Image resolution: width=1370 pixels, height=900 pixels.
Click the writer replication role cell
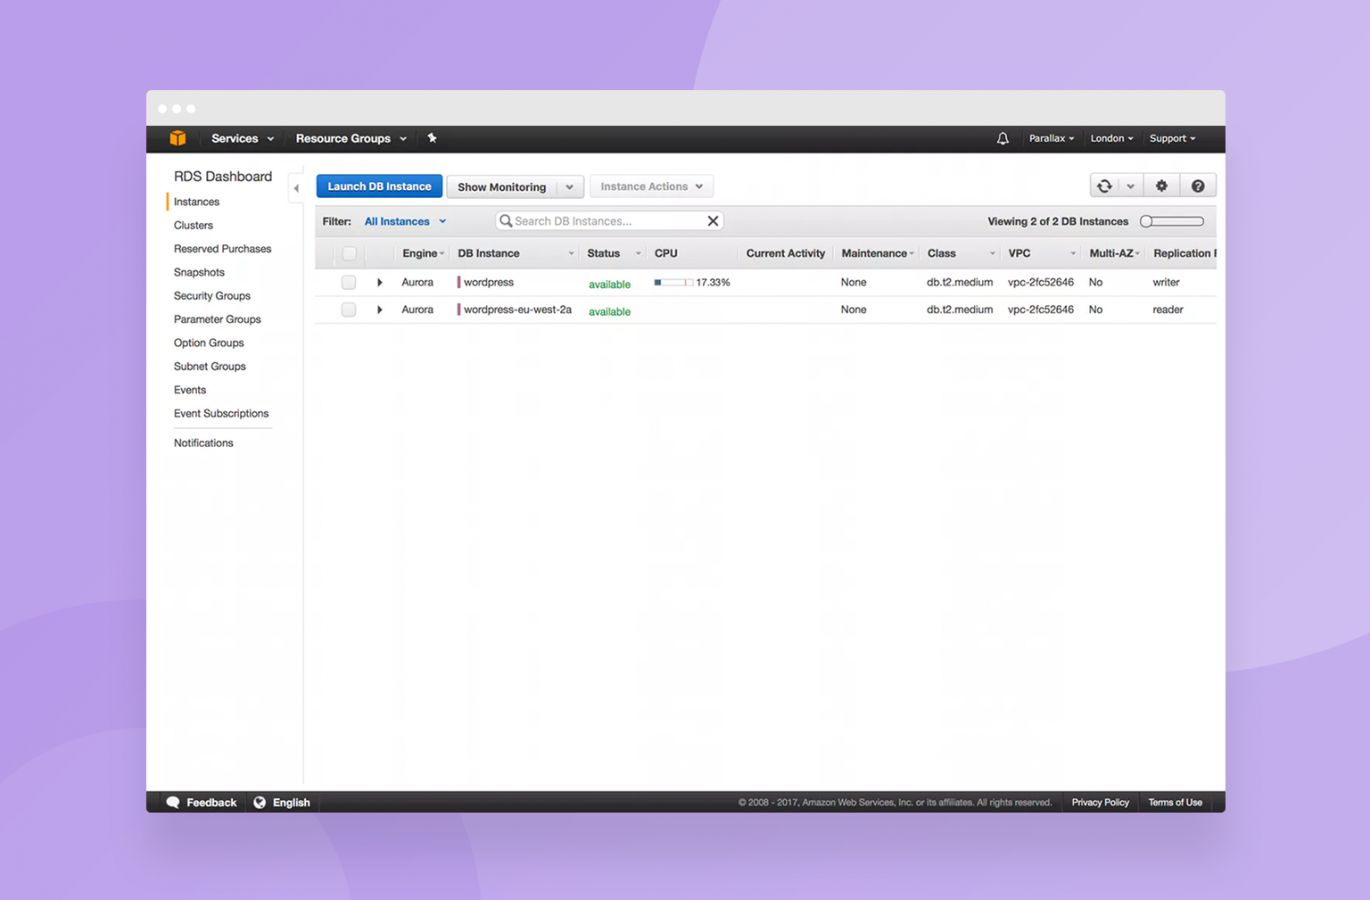pos(1166,283)
